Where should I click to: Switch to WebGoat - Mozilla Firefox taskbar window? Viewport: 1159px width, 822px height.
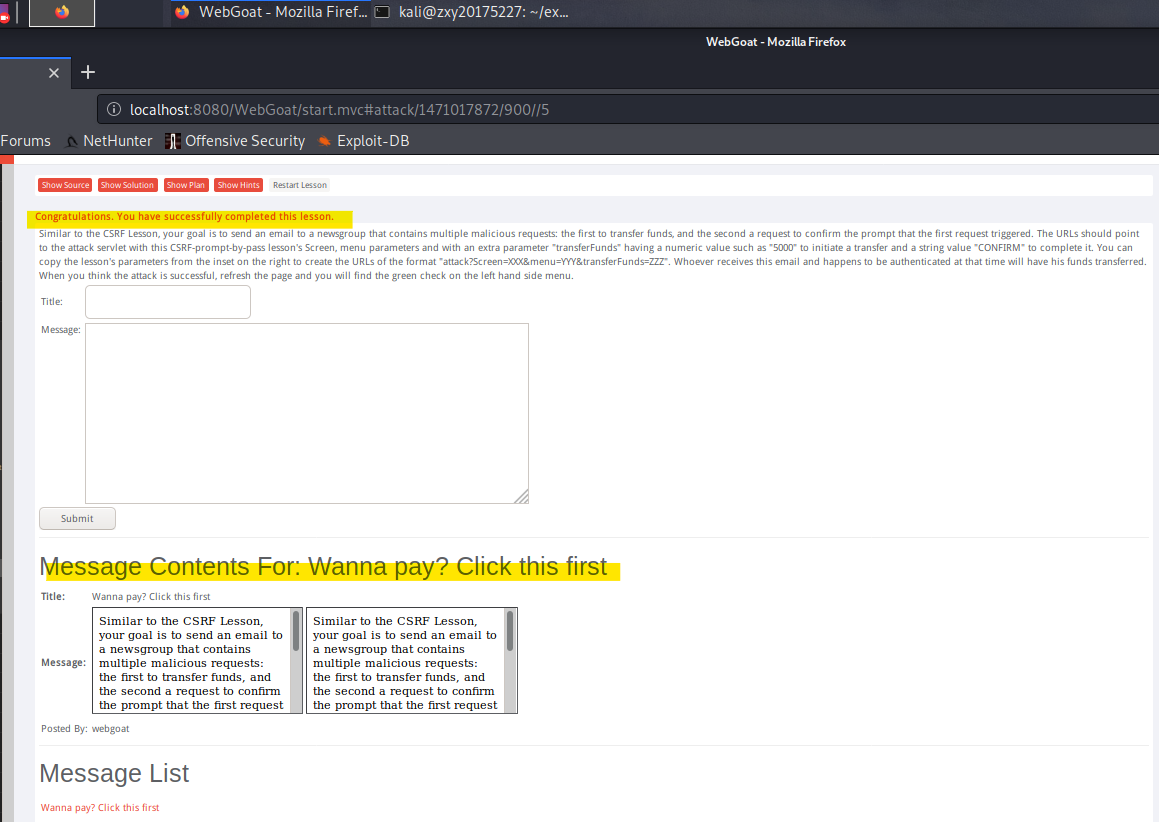(271, 12)
